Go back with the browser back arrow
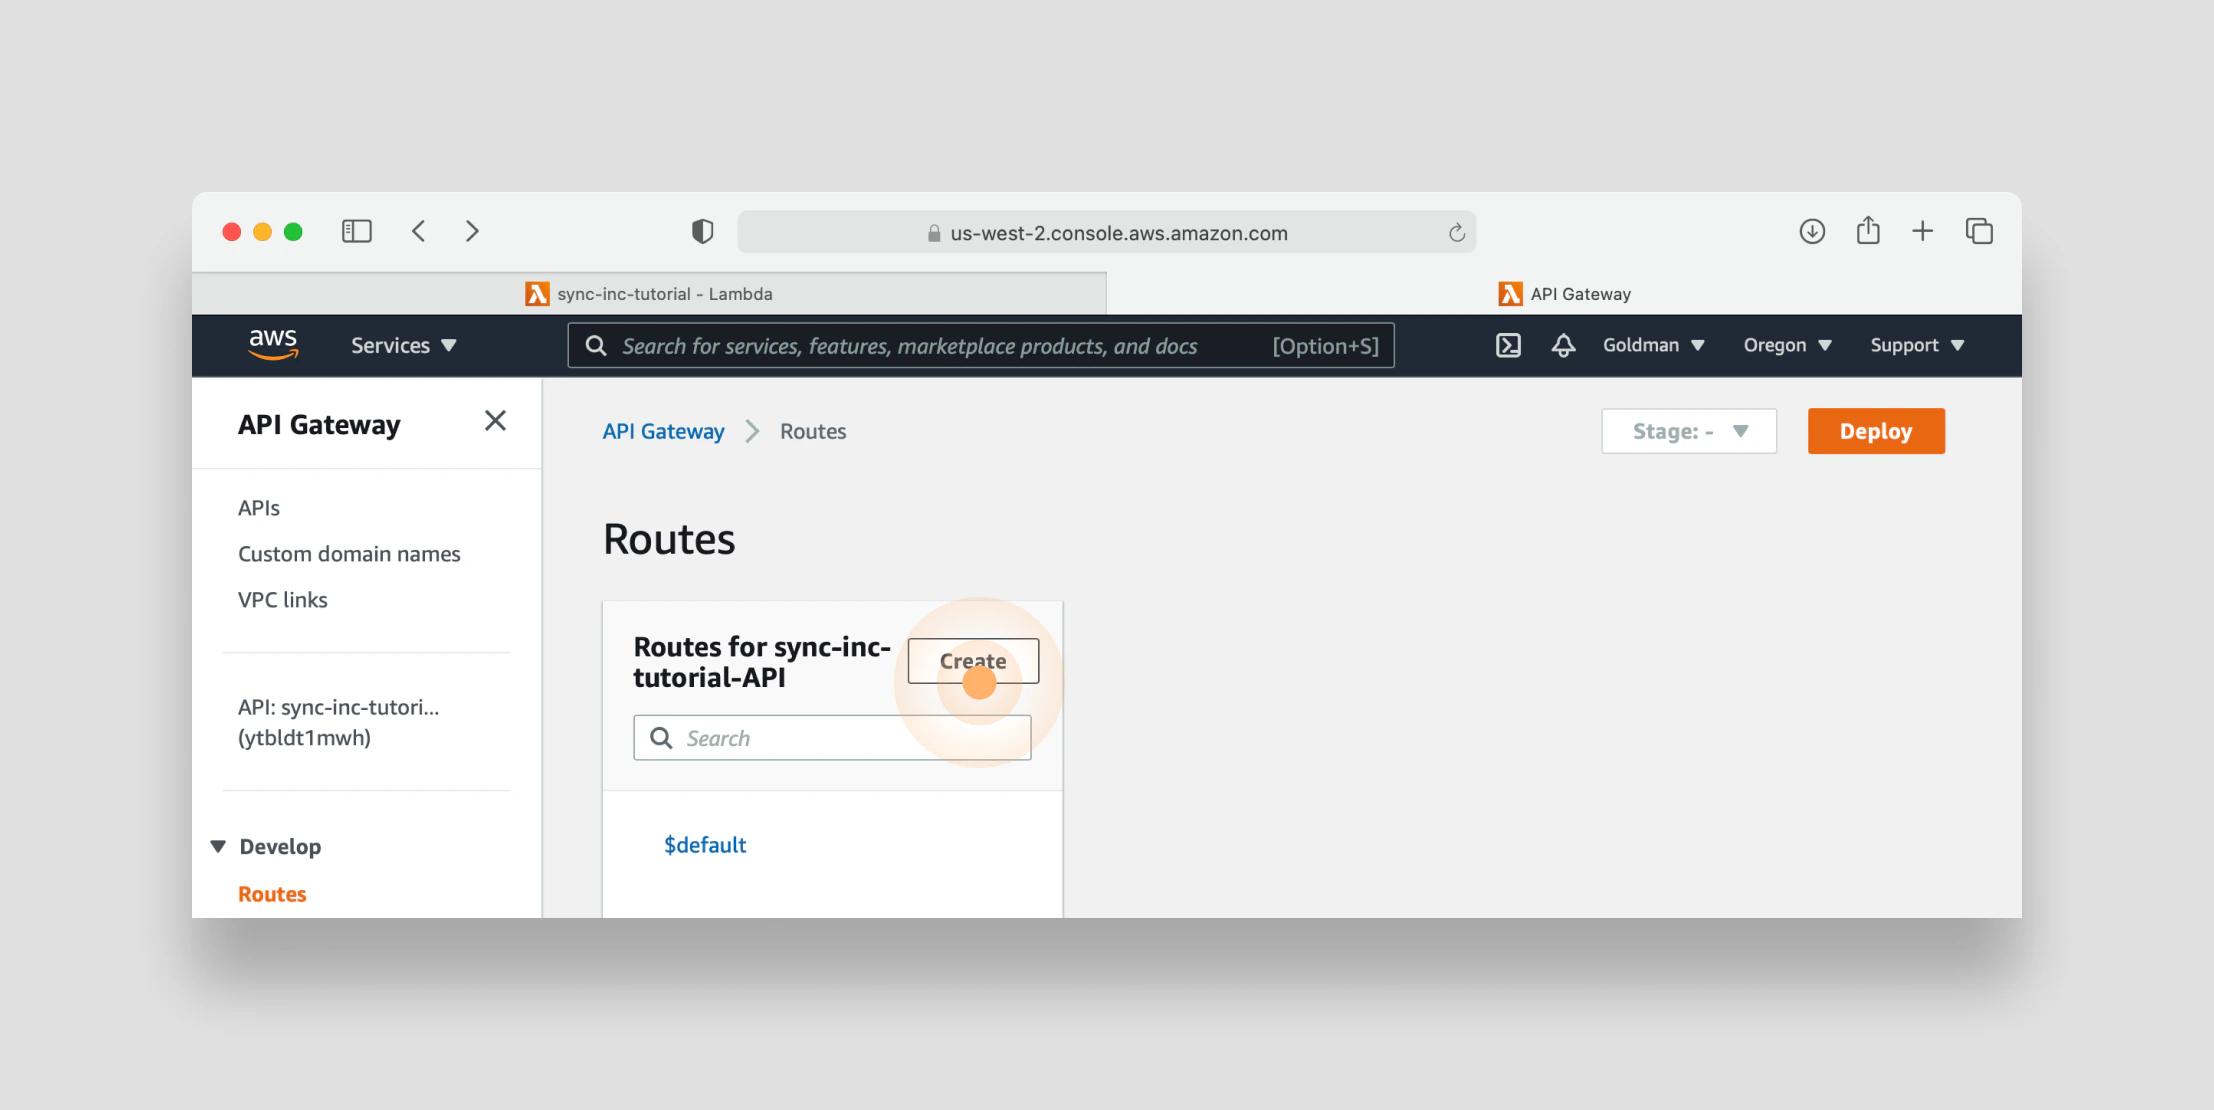 click(x=419, y=232)
